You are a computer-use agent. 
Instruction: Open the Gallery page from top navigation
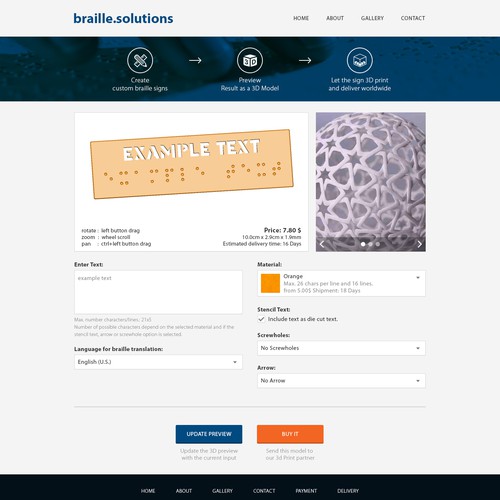tap(372, 18)
